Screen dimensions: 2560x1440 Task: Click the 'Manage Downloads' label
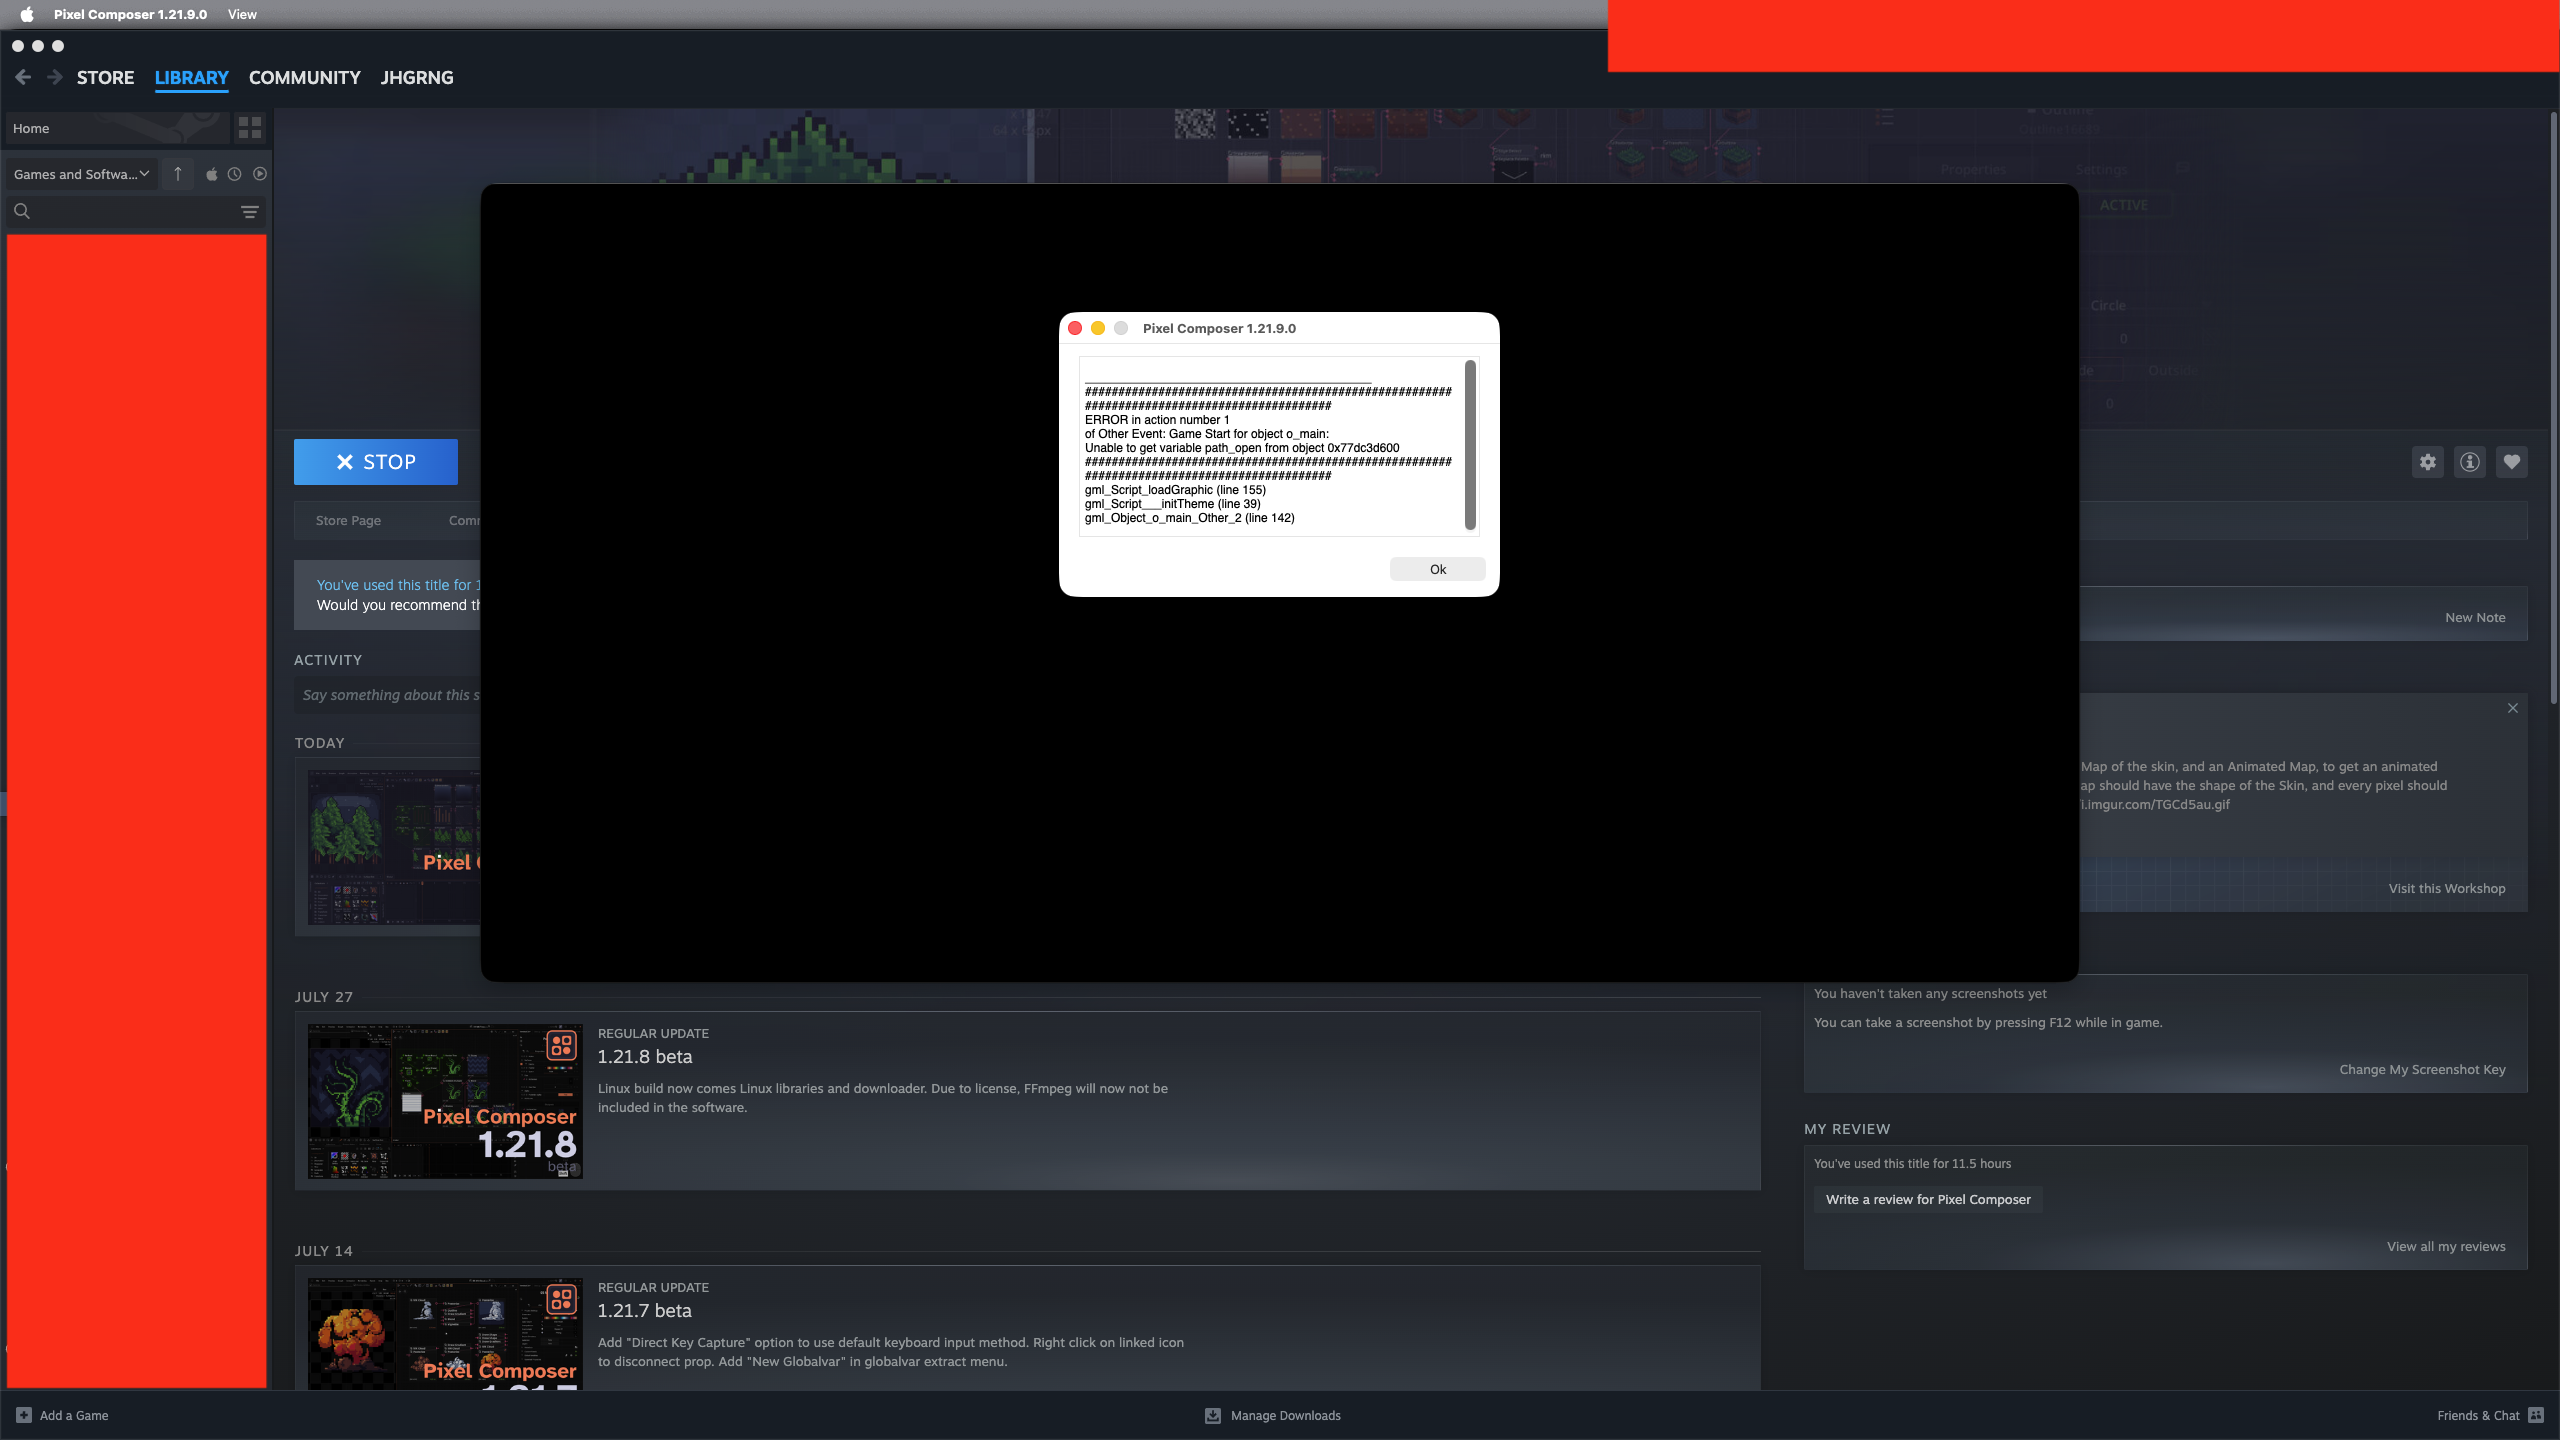[x=1285, y=1415]
